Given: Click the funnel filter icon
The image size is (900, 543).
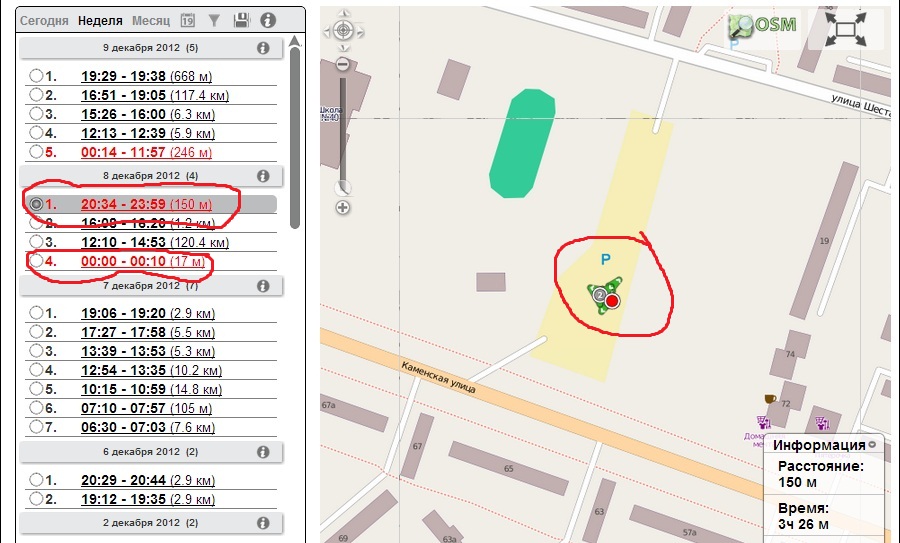Looking at the screenshot, I should tap(214, 20).
